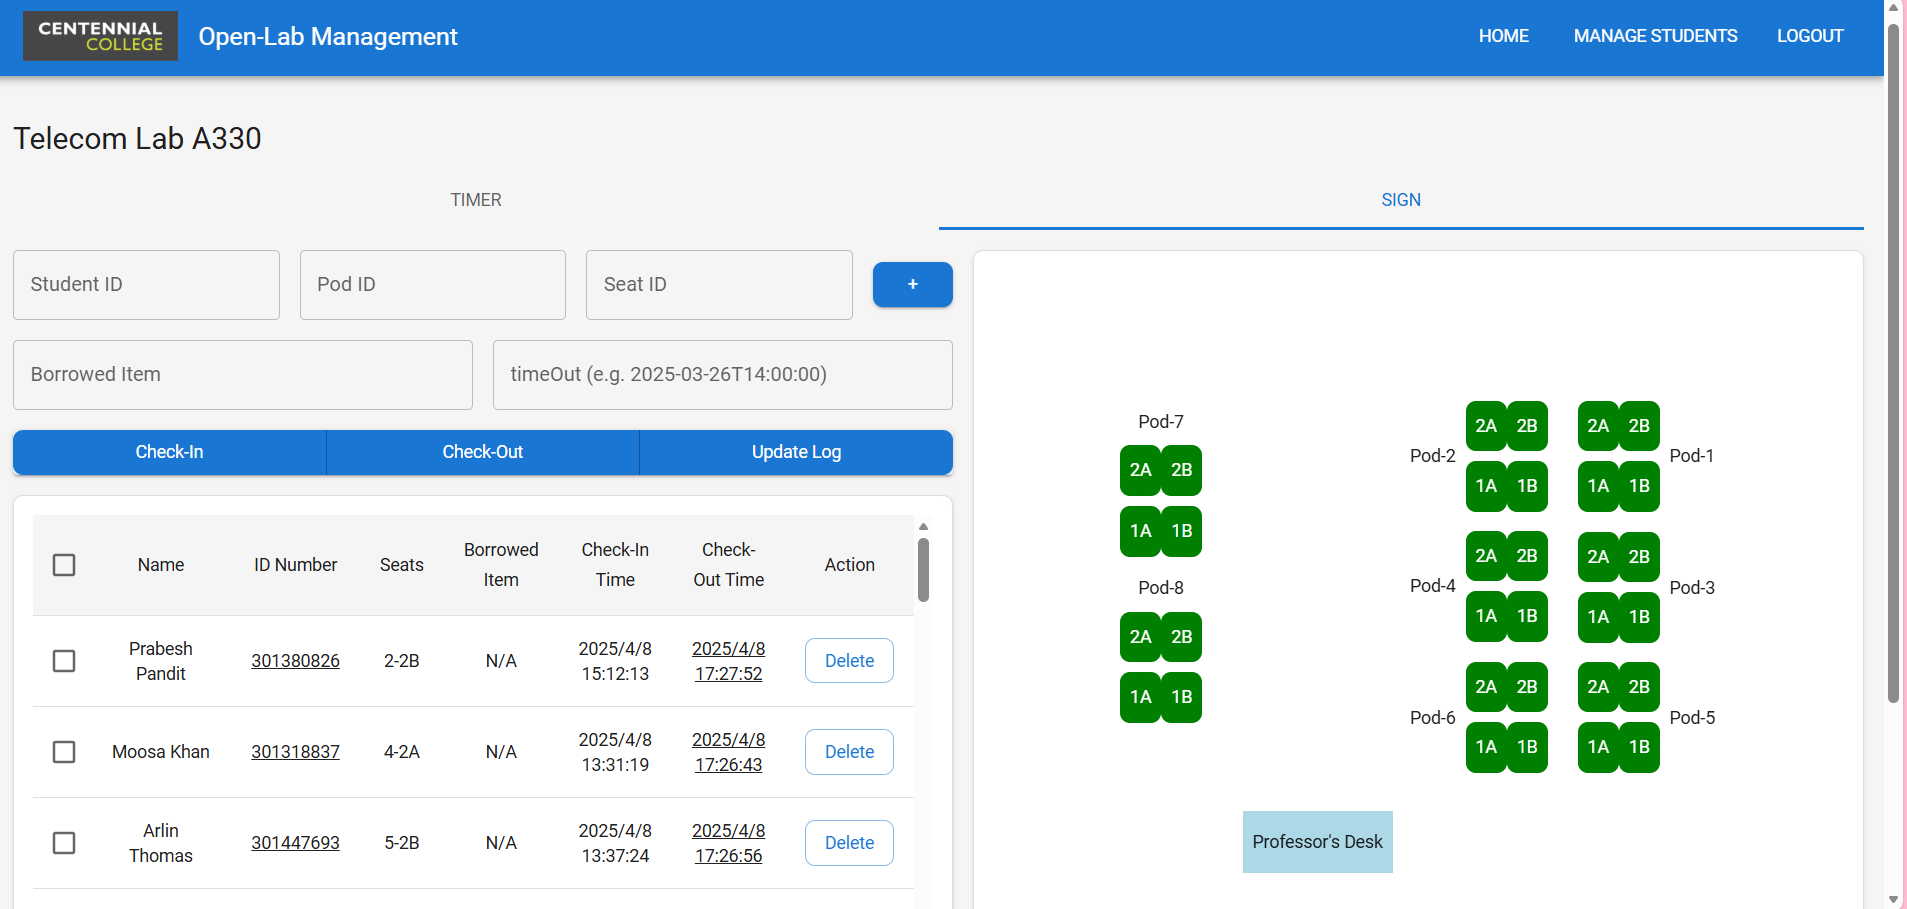Click the Professor's Desk area
The width and height of the screenshot is (1907, 909).
1317,841
